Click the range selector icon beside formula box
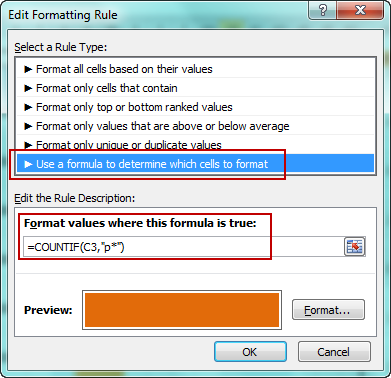 354,247
